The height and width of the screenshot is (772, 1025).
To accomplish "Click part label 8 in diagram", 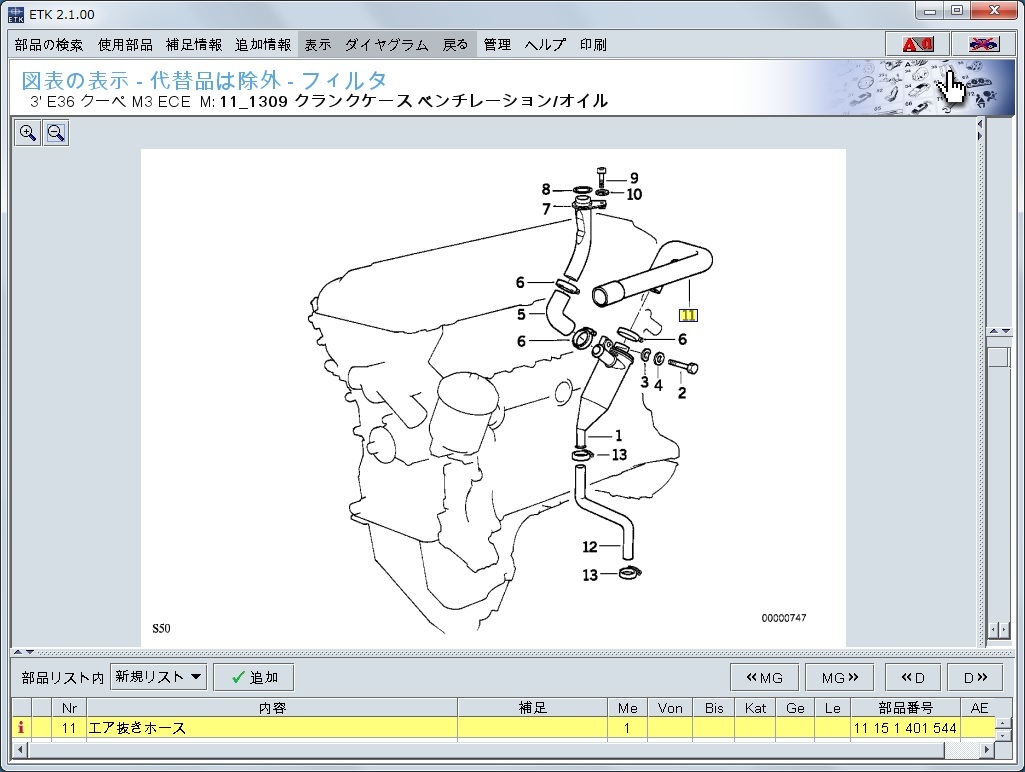I will pyautogui.click(x=546, y=190).
